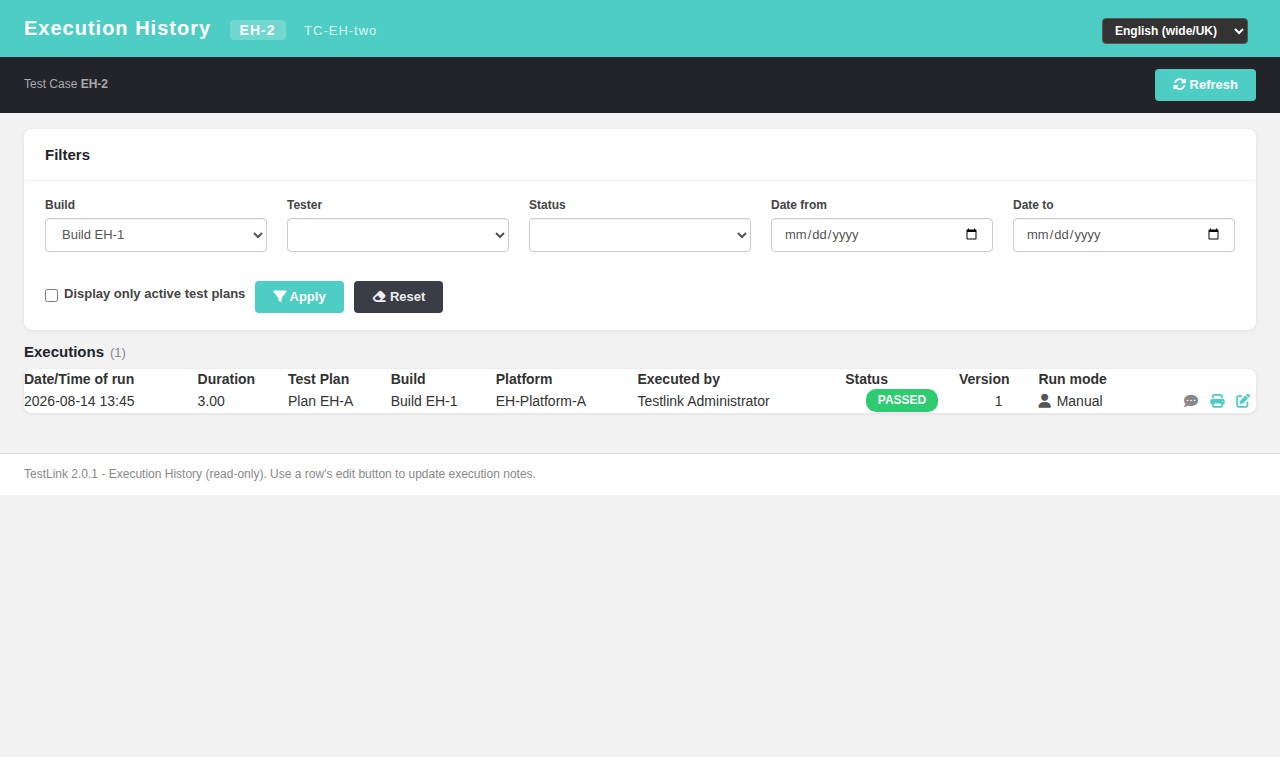The image size is (1280, 757).
Task: Click the Version column header
Action: click(984, 379)
